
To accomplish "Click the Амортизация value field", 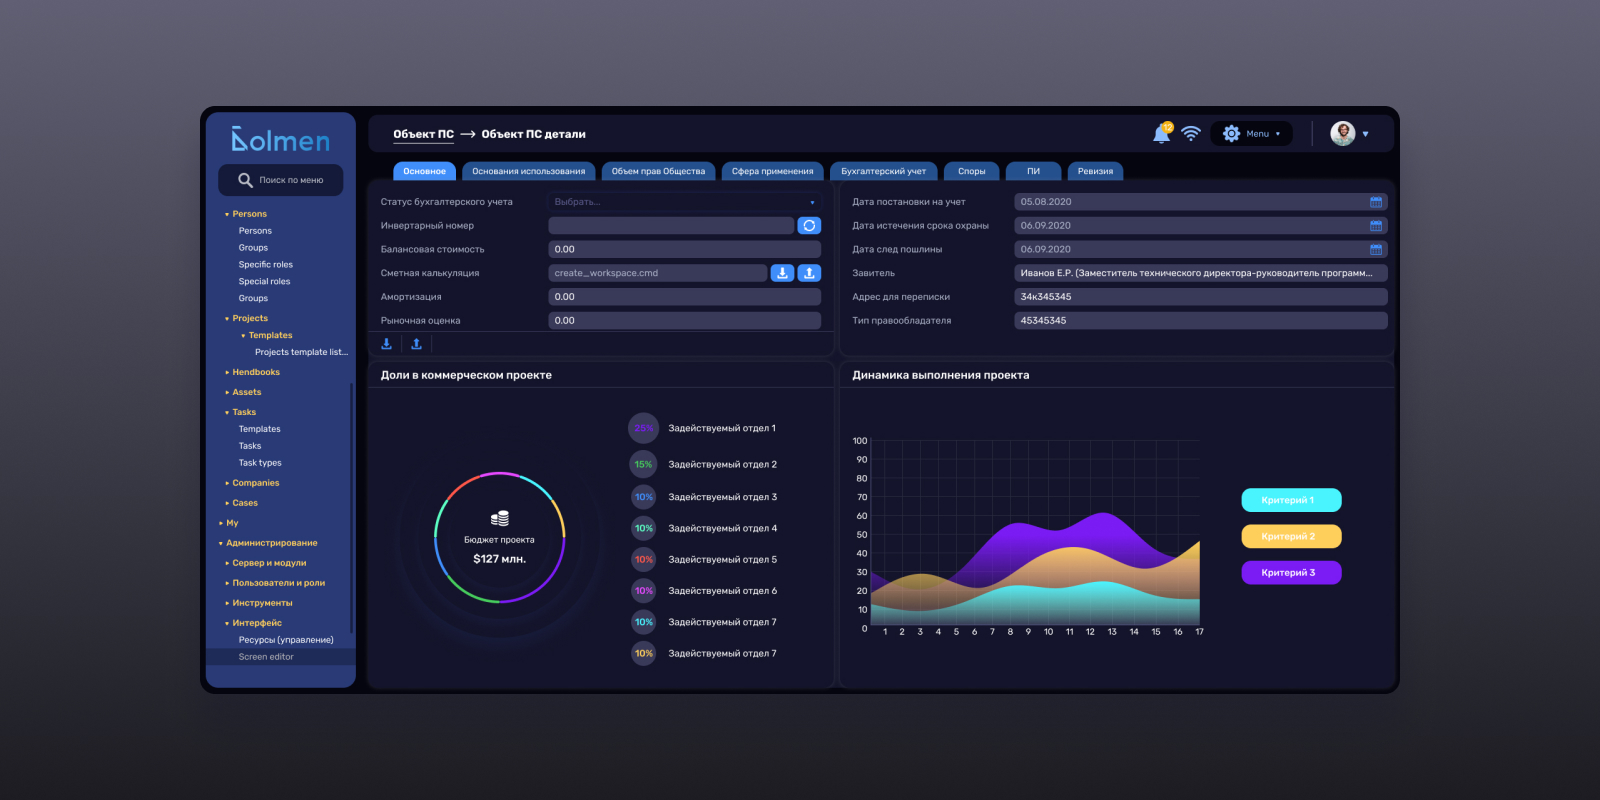I will pyautogui.click(x=685, y=297).
